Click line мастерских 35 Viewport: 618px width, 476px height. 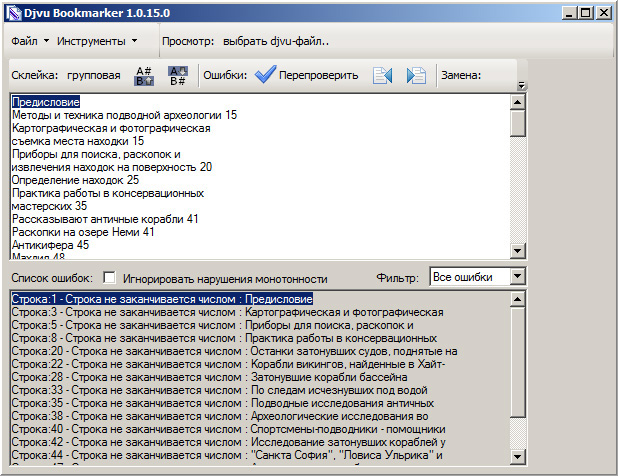49,206
